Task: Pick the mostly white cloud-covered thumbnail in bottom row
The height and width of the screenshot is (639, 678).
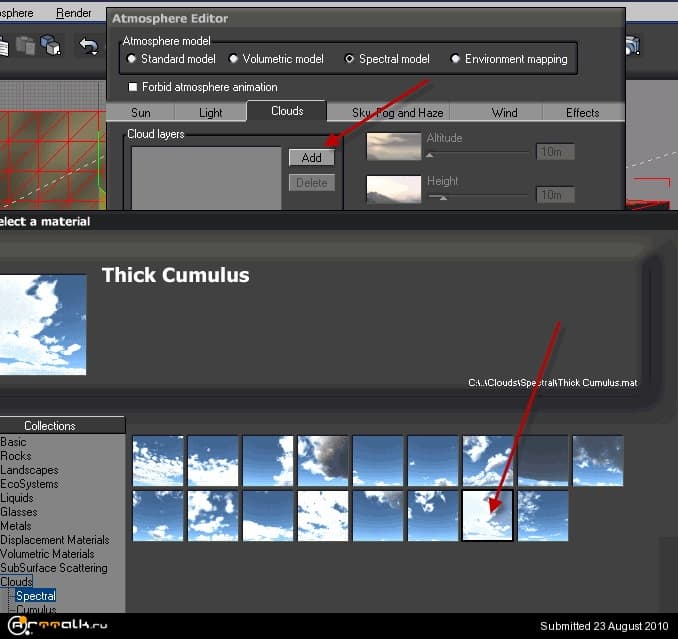Action: click(323, 515)
